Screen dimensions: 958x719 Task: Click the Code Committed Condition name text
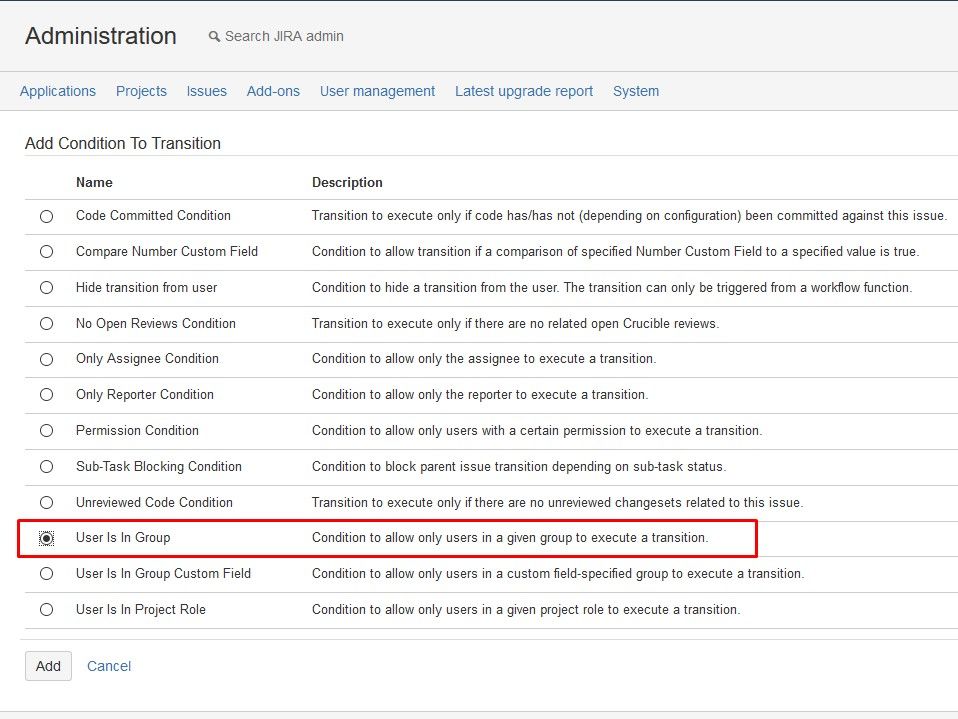(x=153, y=216)
